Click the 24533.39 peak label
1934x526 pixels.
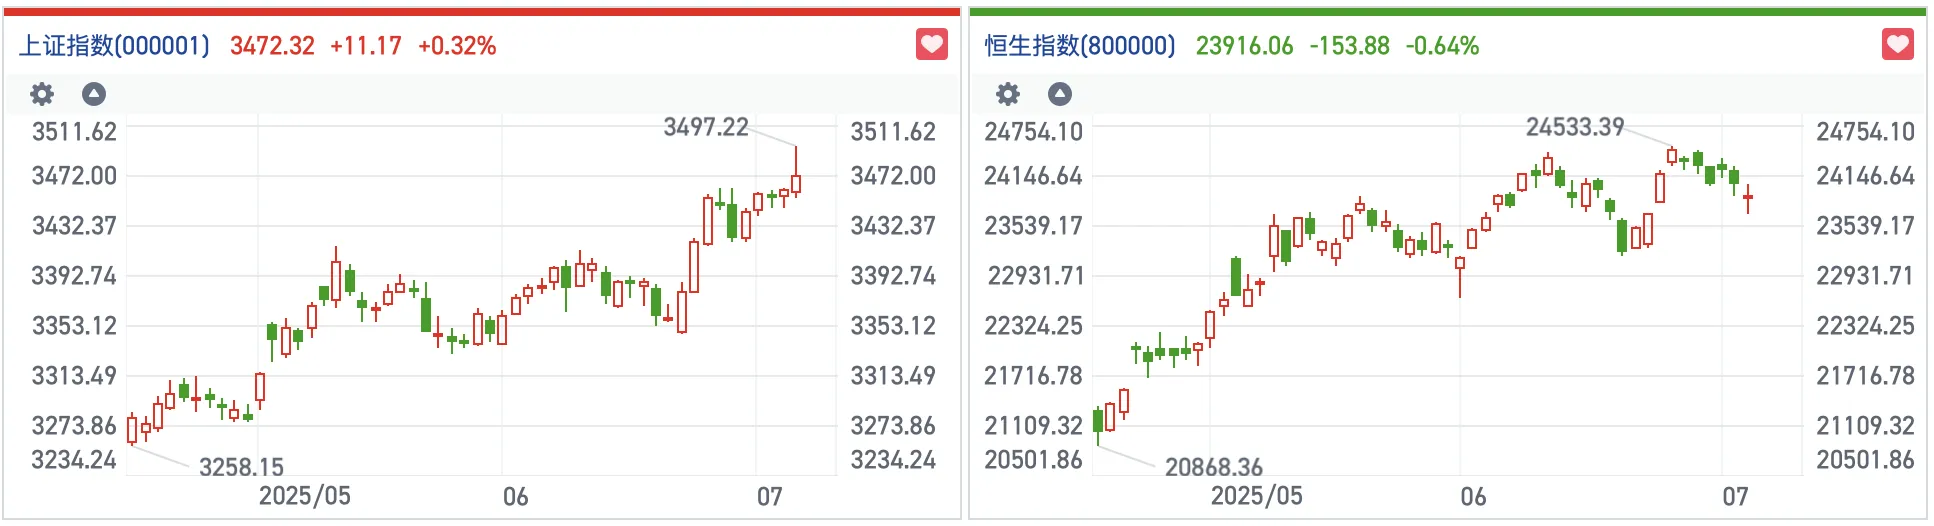[x=1575, y=127]
